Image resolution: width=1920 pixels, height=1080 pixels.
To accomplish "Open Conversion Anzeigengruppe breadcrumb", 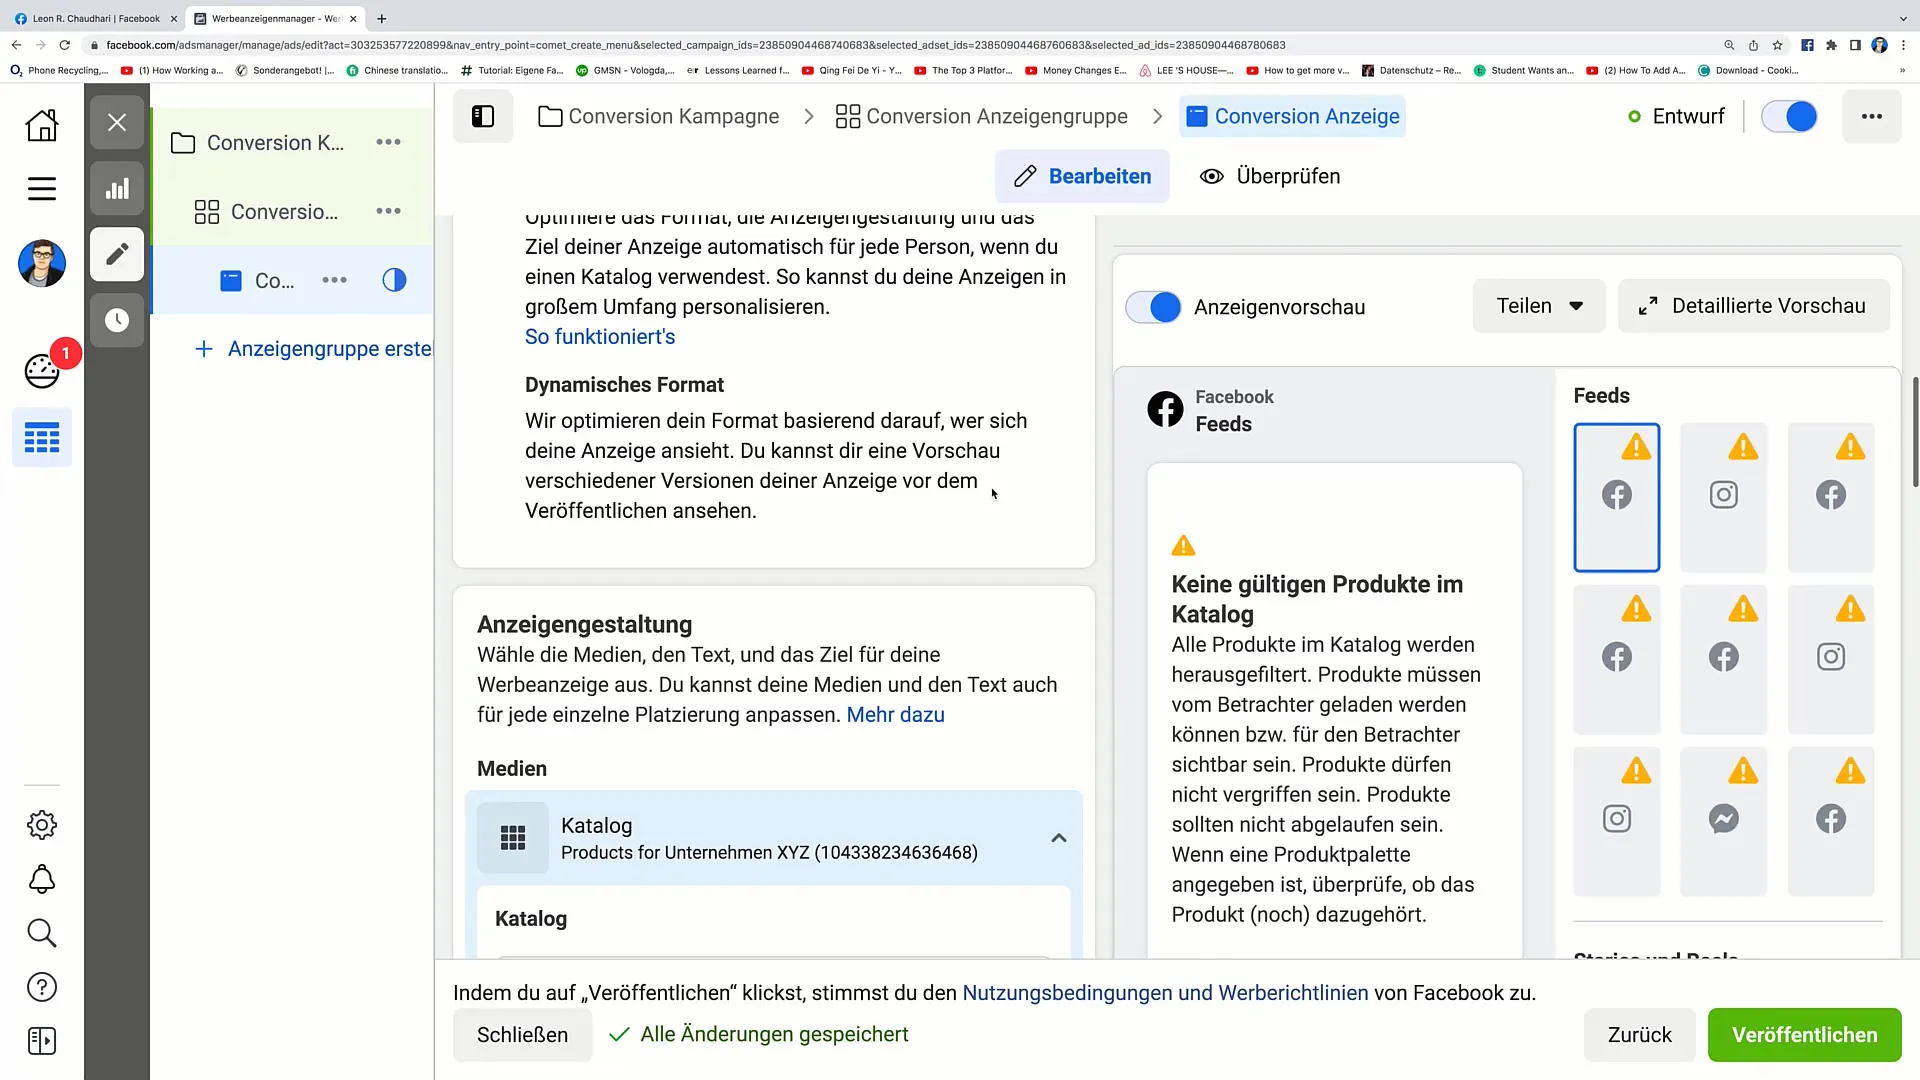I will (x=982, y=116).
